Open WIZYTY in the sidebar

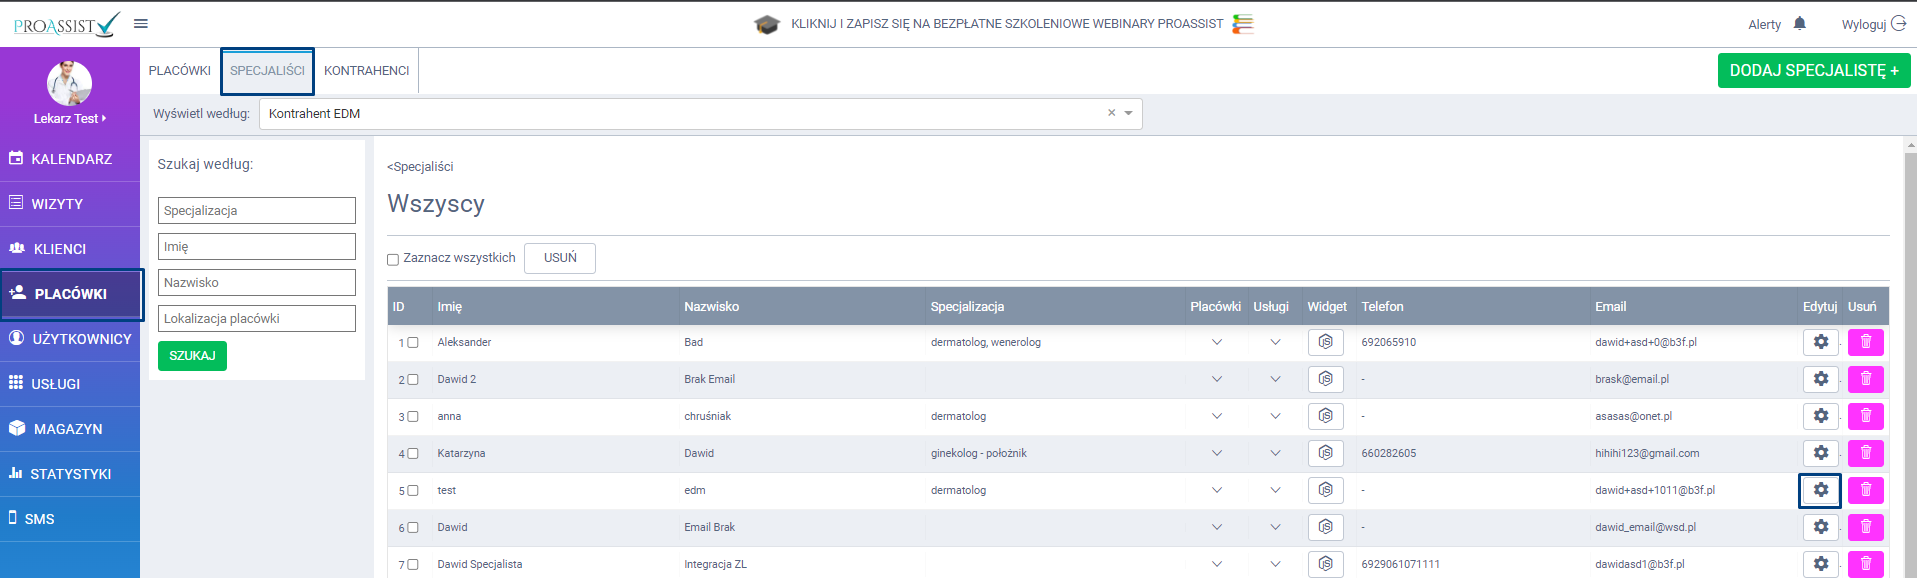[x=70, y=204]
